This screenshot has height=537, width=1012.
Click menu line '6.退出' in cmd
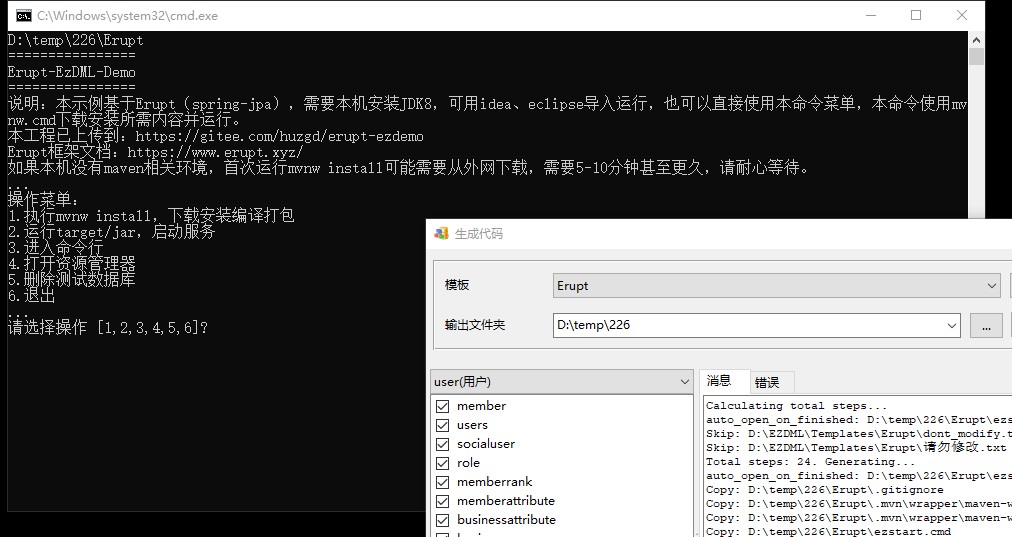point(32,296)
